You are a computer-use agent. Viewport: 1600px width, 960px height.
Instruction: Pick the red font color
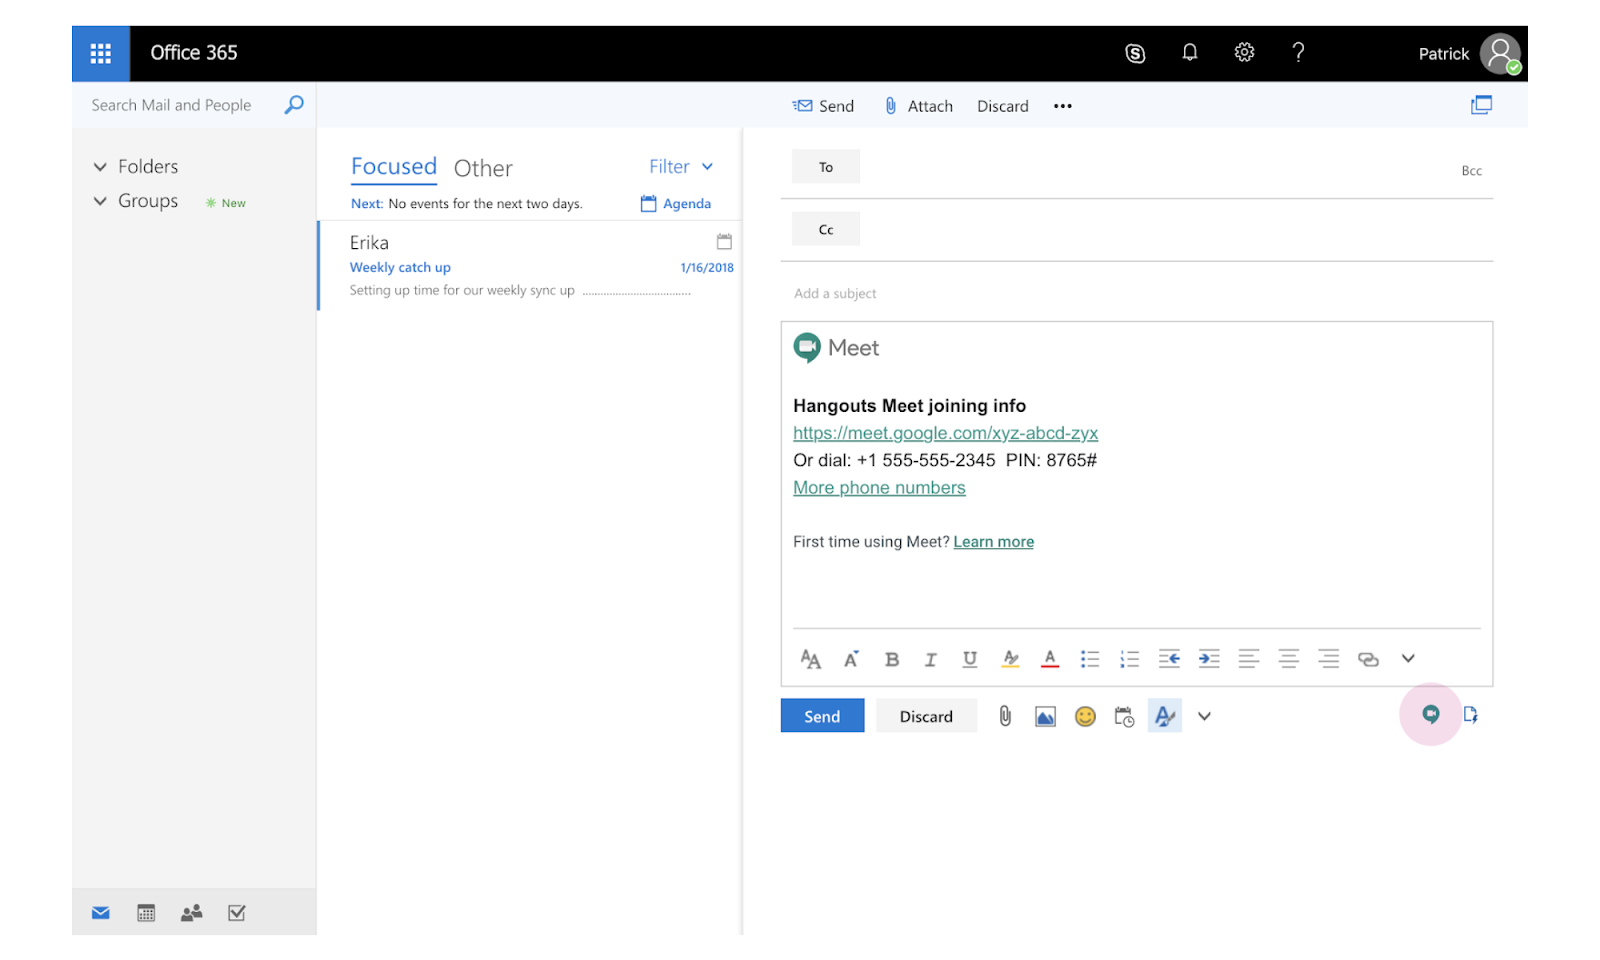[x=1050, y=659]
